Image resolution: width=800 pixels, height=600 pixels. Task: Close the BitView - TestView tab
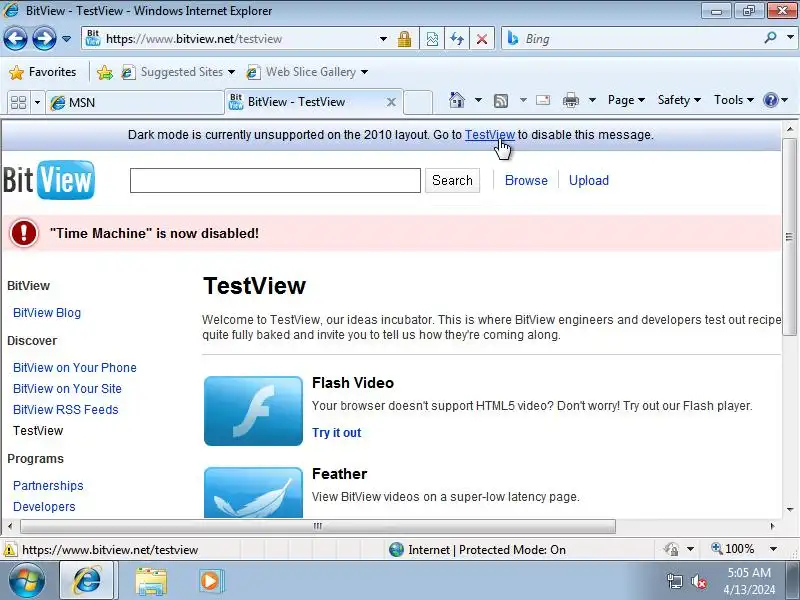click(391, 102)
